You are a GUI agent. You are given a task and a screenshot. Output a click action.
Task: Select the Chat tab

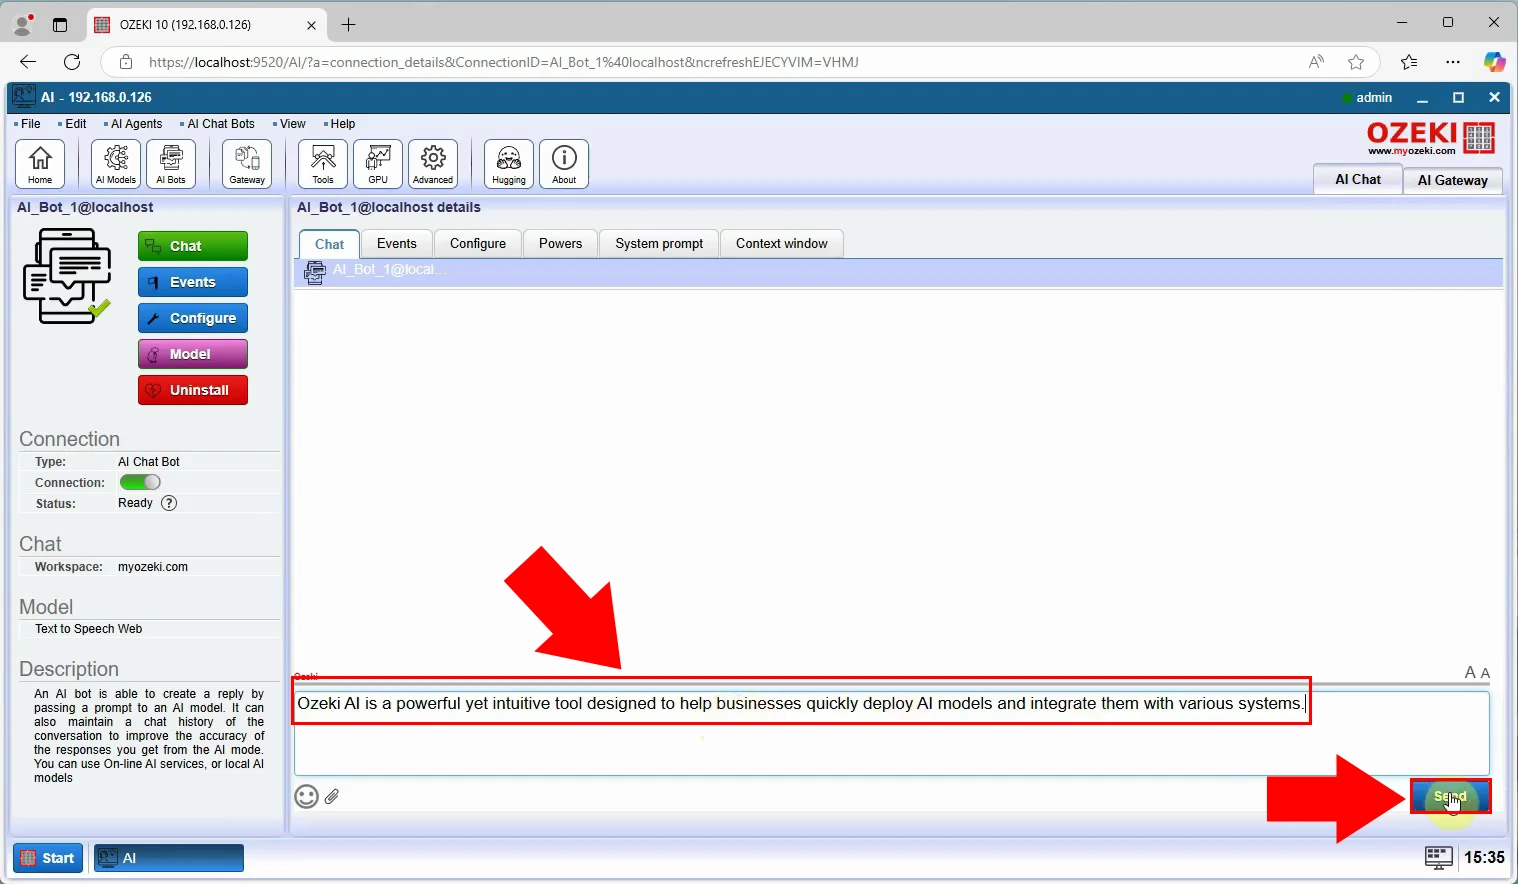coord(329,244)
